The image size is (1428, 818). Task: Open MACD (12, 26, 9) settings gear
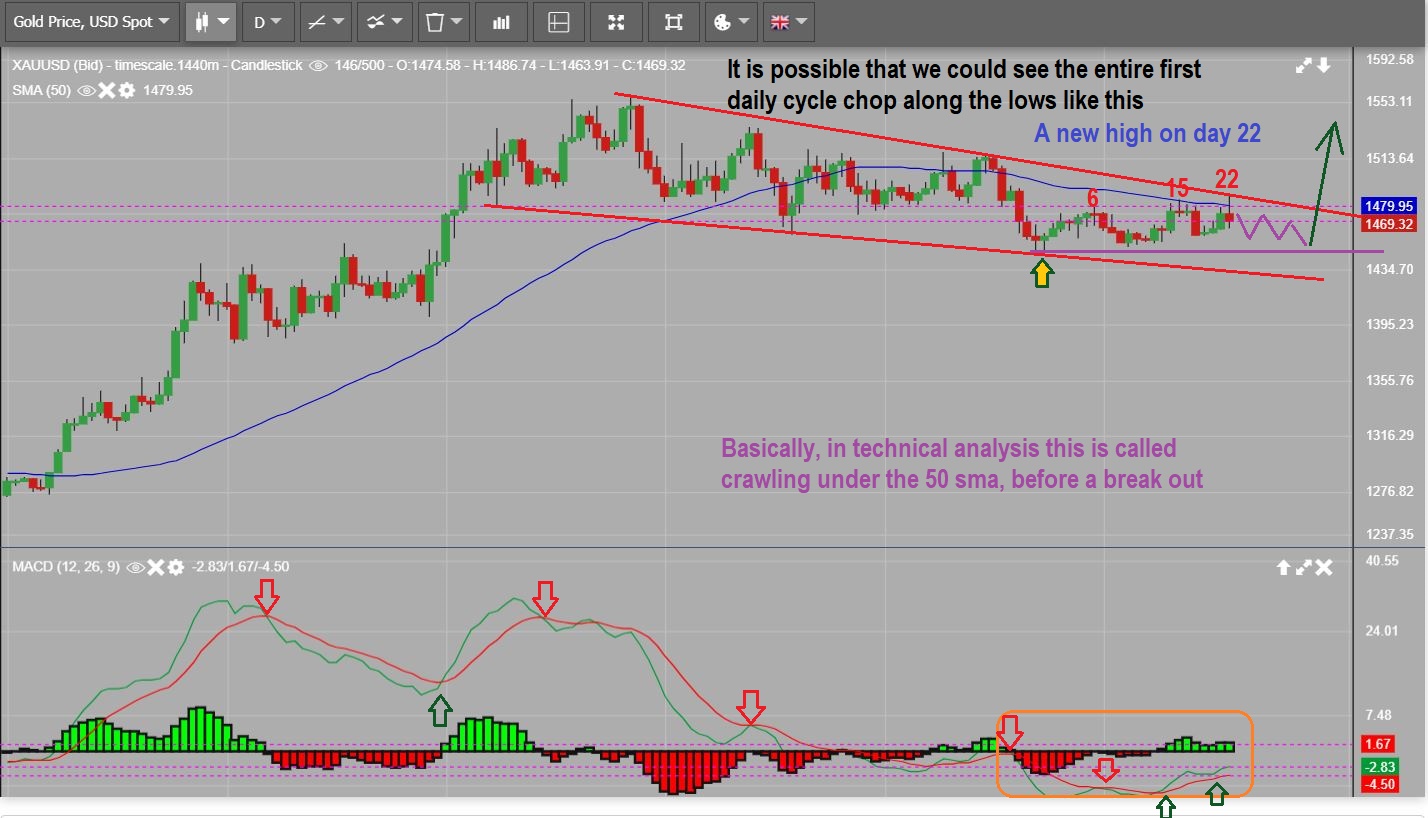[x=176, y=567]
